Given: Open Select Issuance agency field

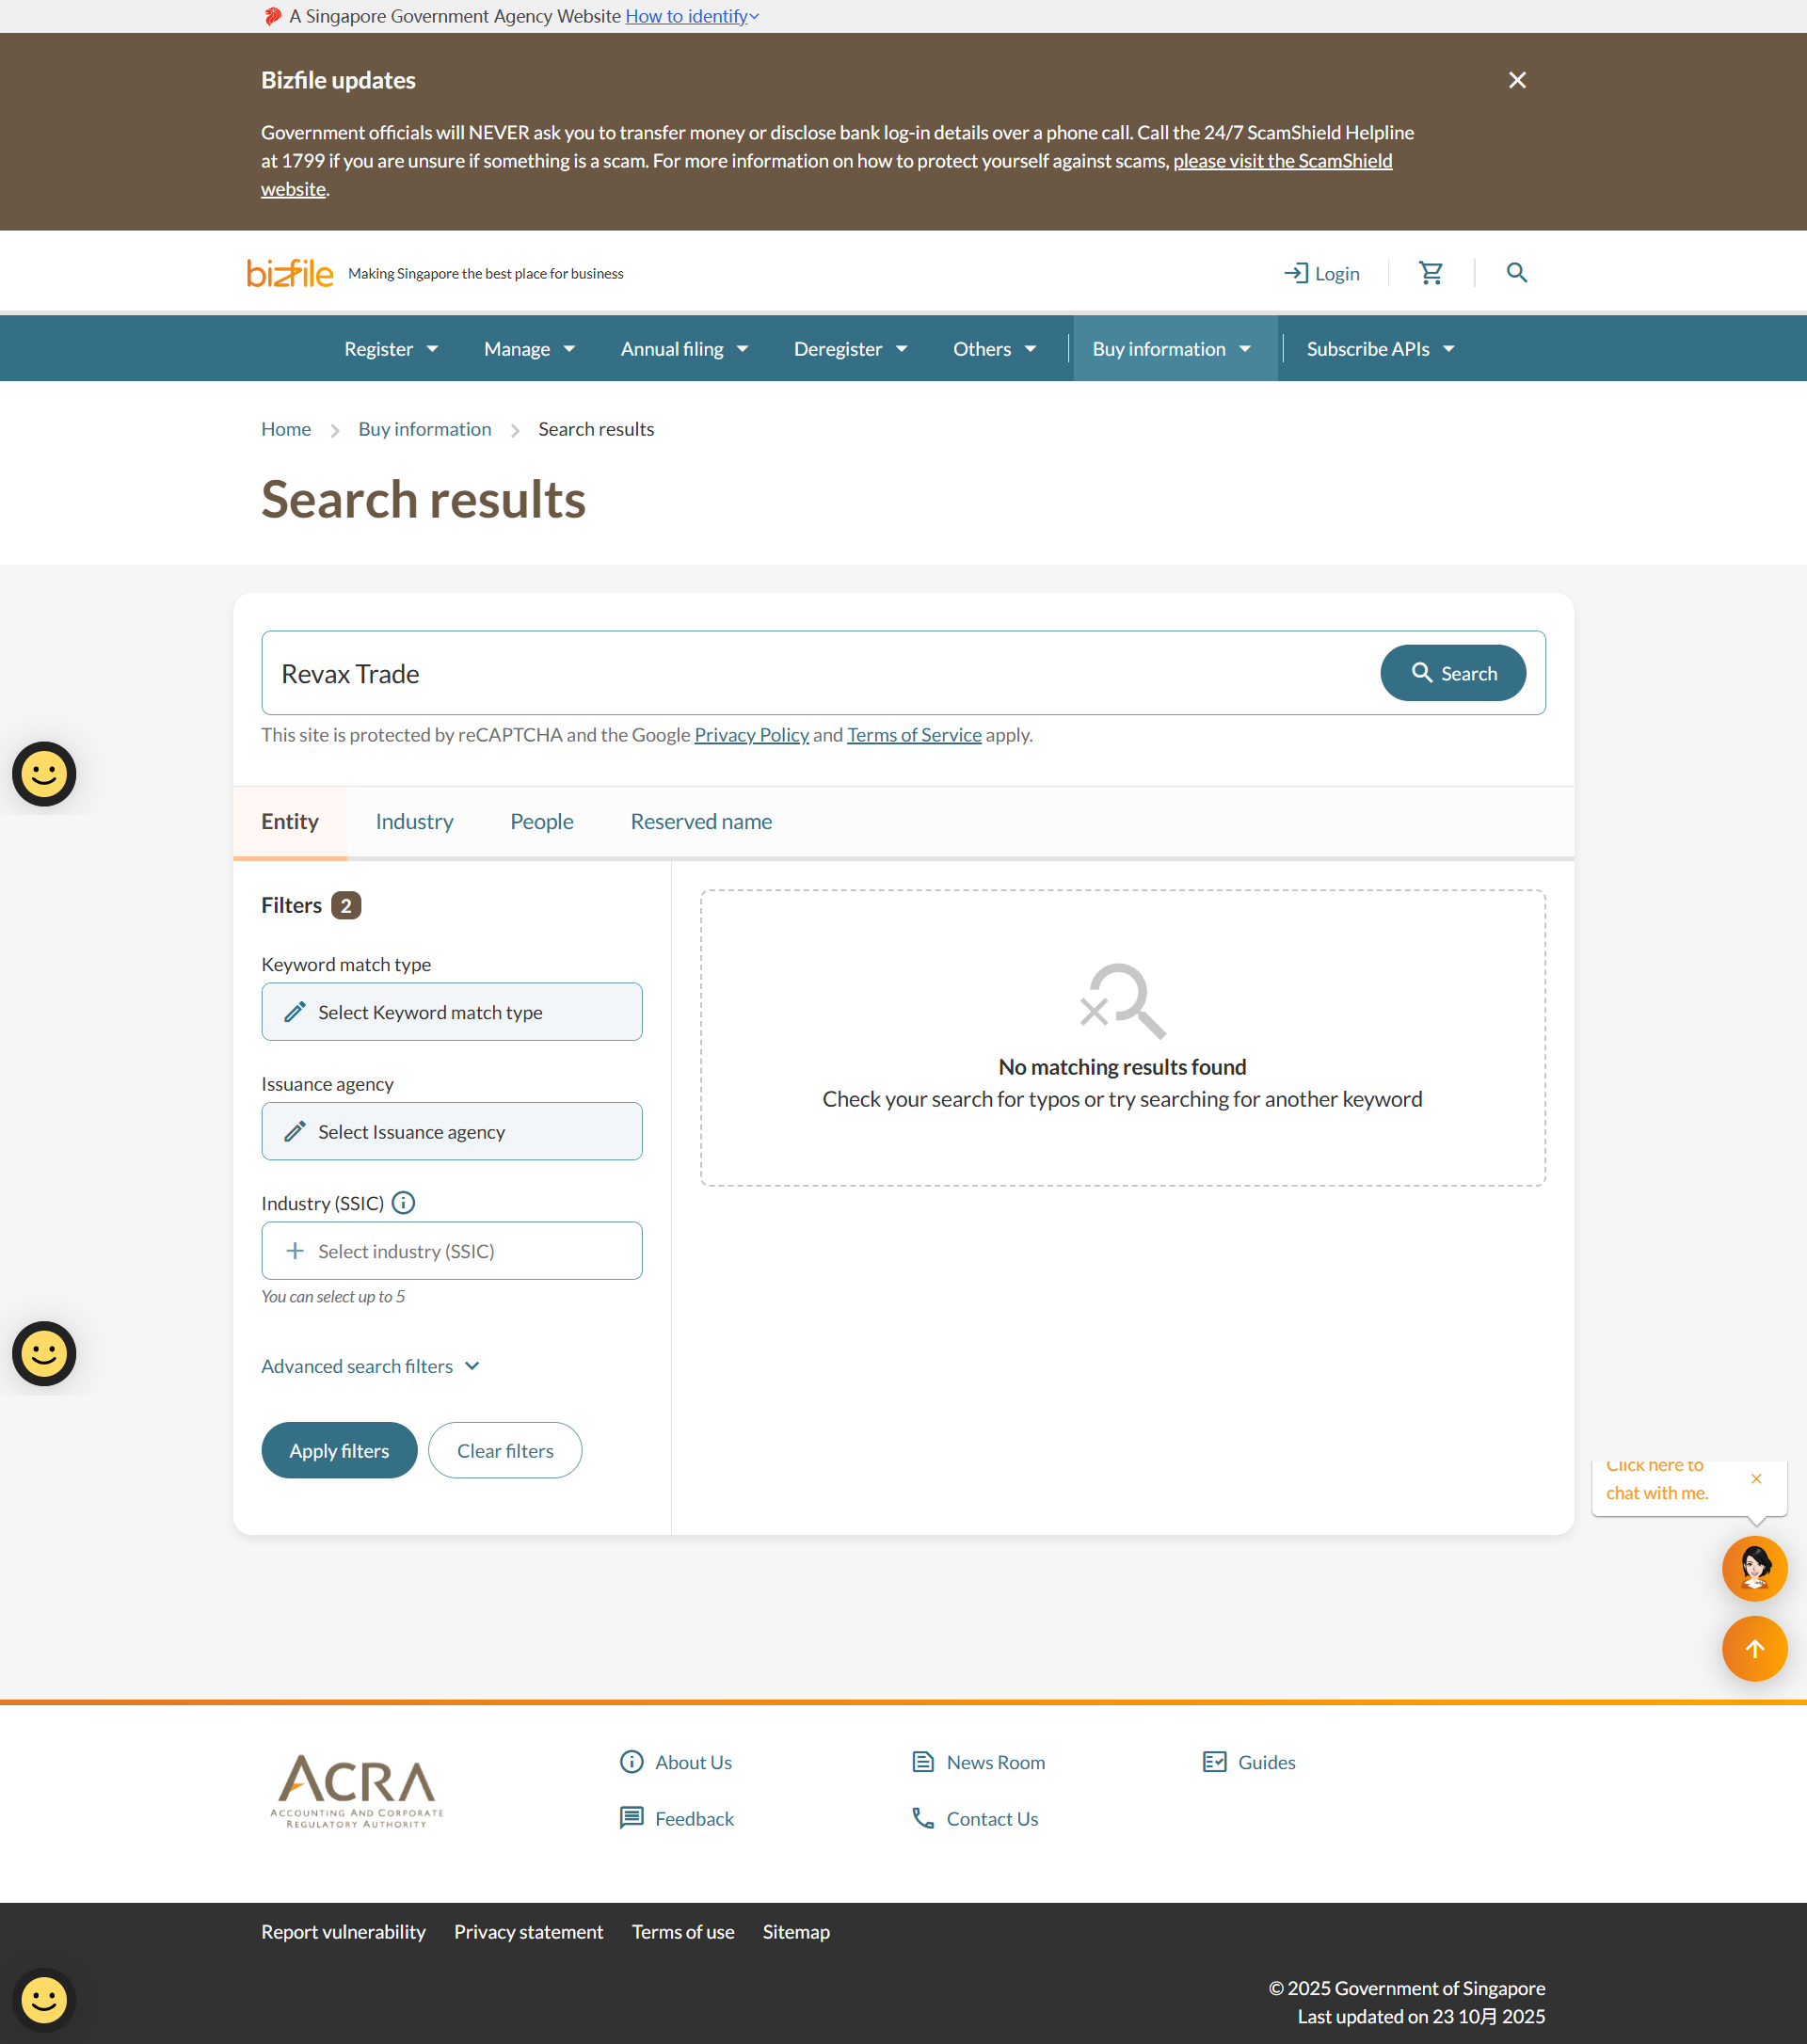Looking at the screenshot, I should coord(452,1131).
